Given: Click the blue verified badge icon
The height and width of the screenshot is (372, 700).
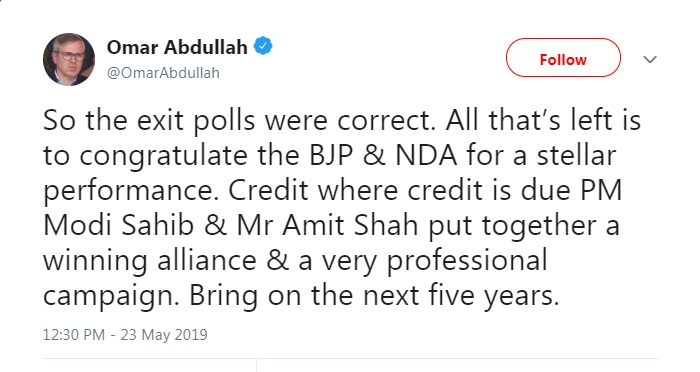Looking at the screenshot, I should (263, 46).
